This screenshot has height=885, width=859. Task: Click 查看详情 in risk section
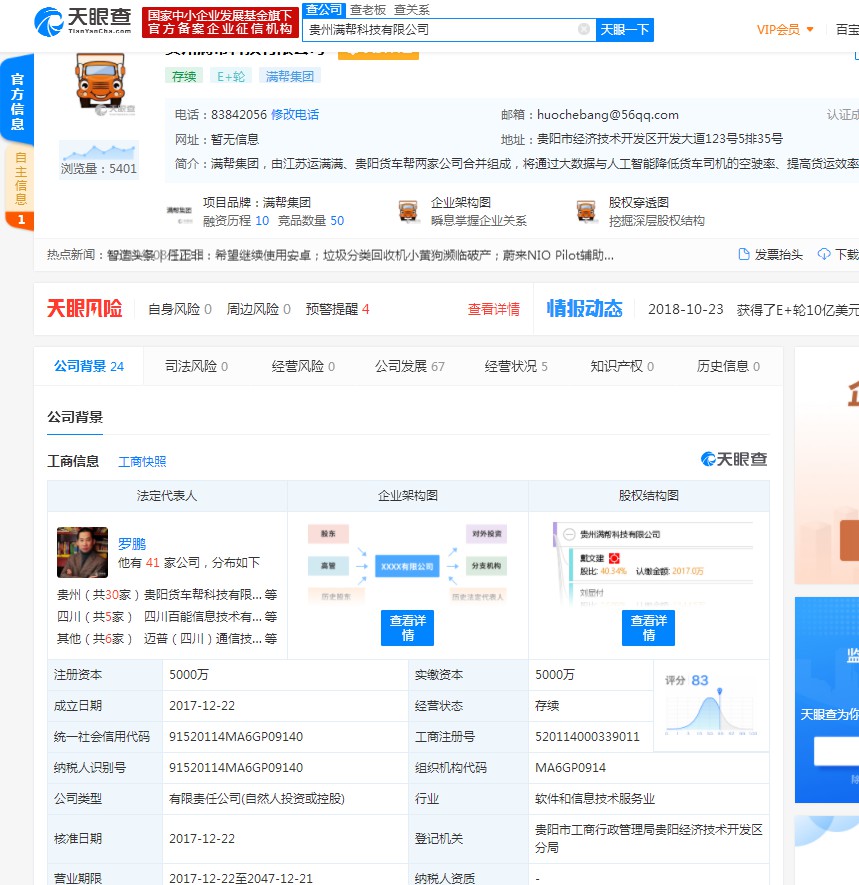[493, 309]
